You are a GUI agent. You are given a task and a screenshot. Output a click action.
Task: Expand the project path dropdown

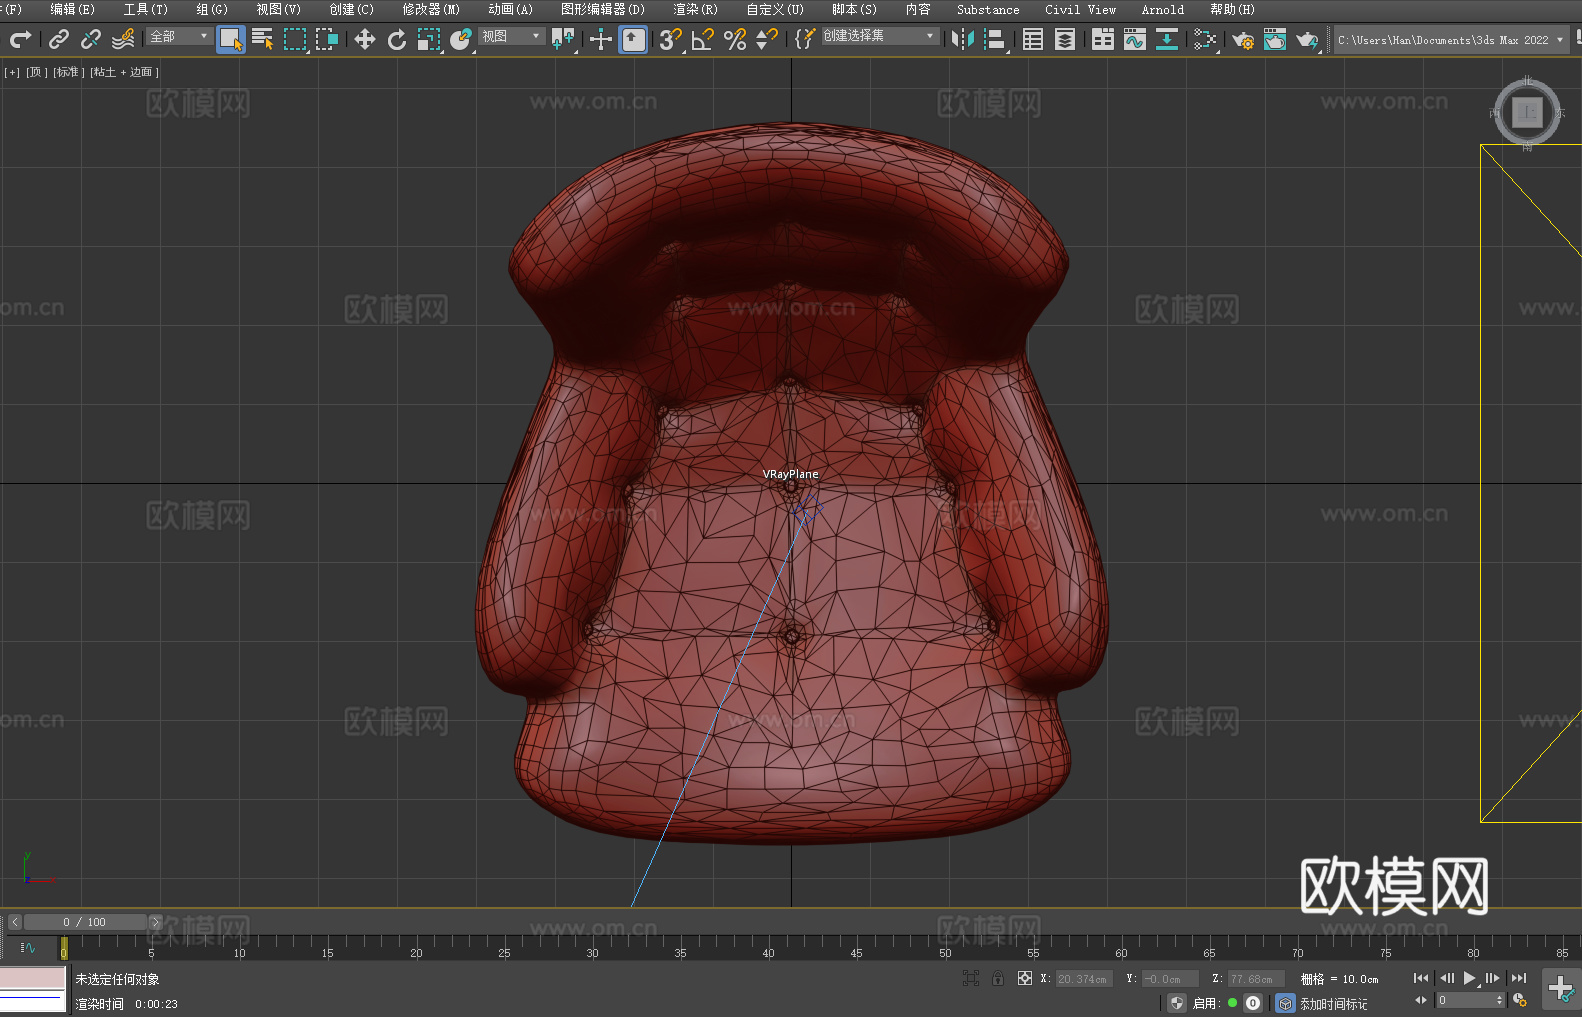1559,40
